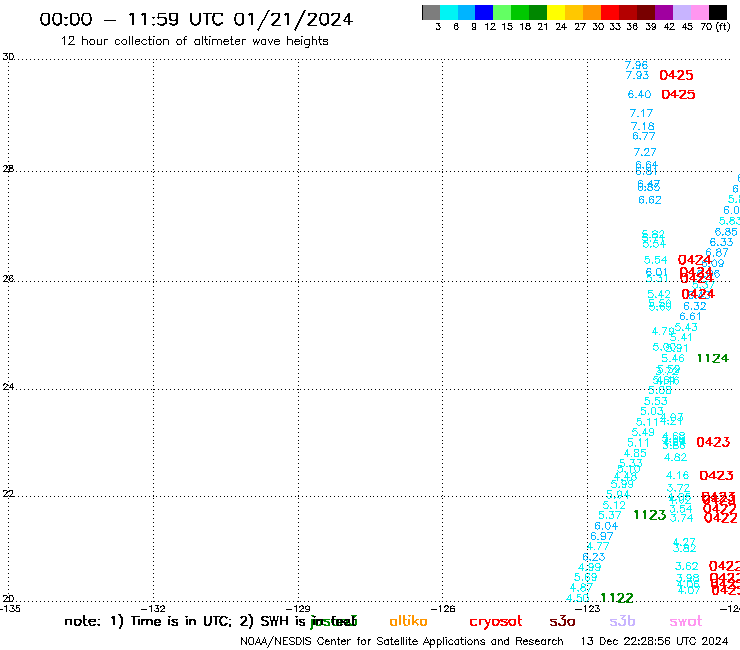This screenshot has width=740, height=650.
Task: Click the wave height value '5.53'
Action: click(x=656, y=401)
